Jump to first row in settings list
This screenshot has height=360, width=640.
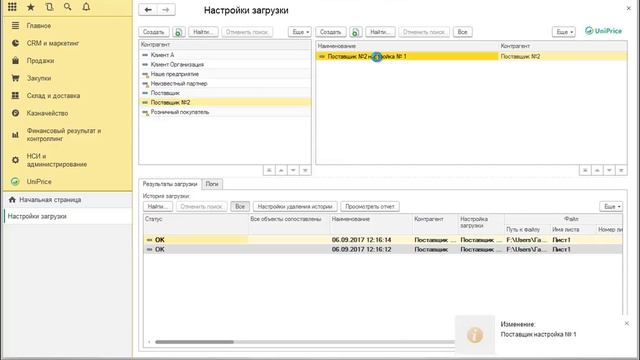tap(585, 170)
